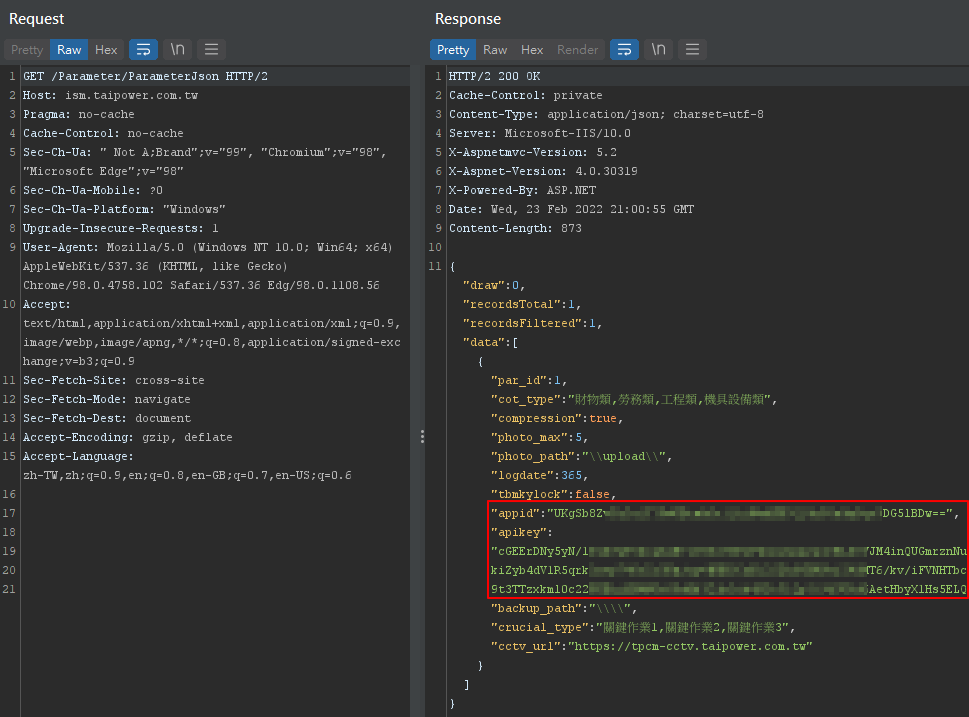969x717 pixels.
Task: Click the 'Sec-Ch-Ua-Platform: "Windows"' header
Action: point(124,210)
